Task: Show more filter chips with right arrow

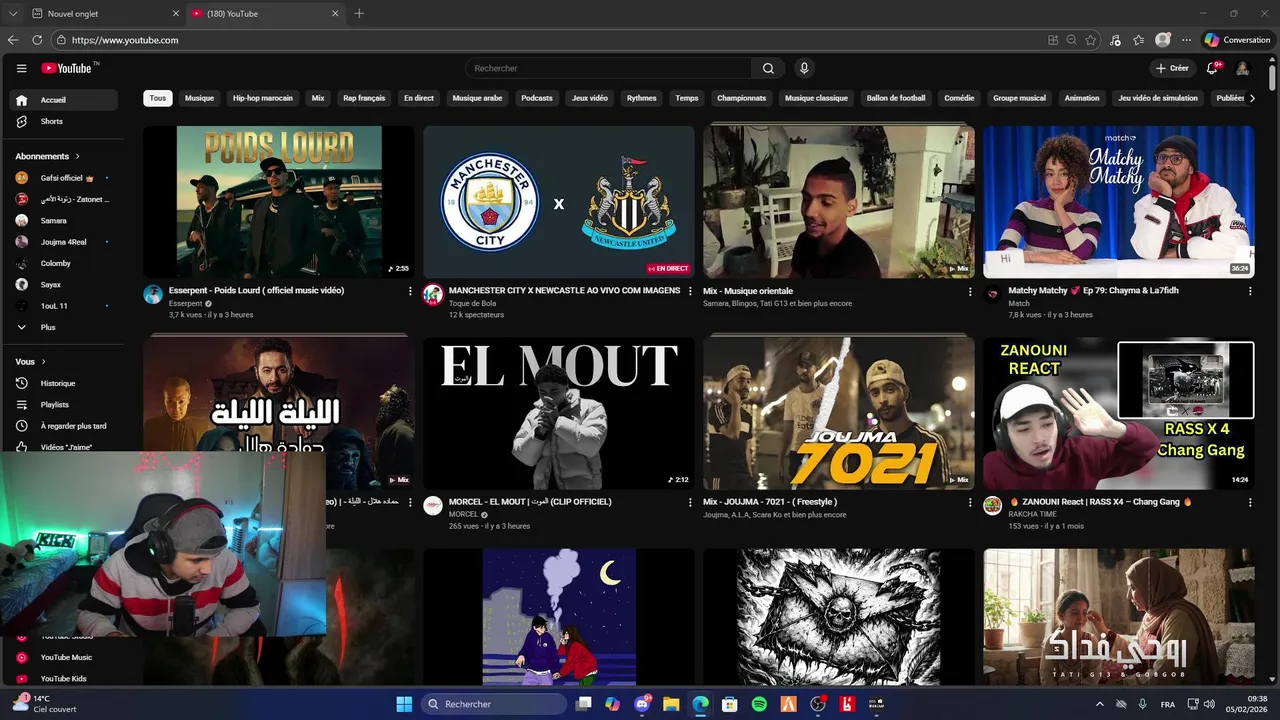Action: 1252,98
